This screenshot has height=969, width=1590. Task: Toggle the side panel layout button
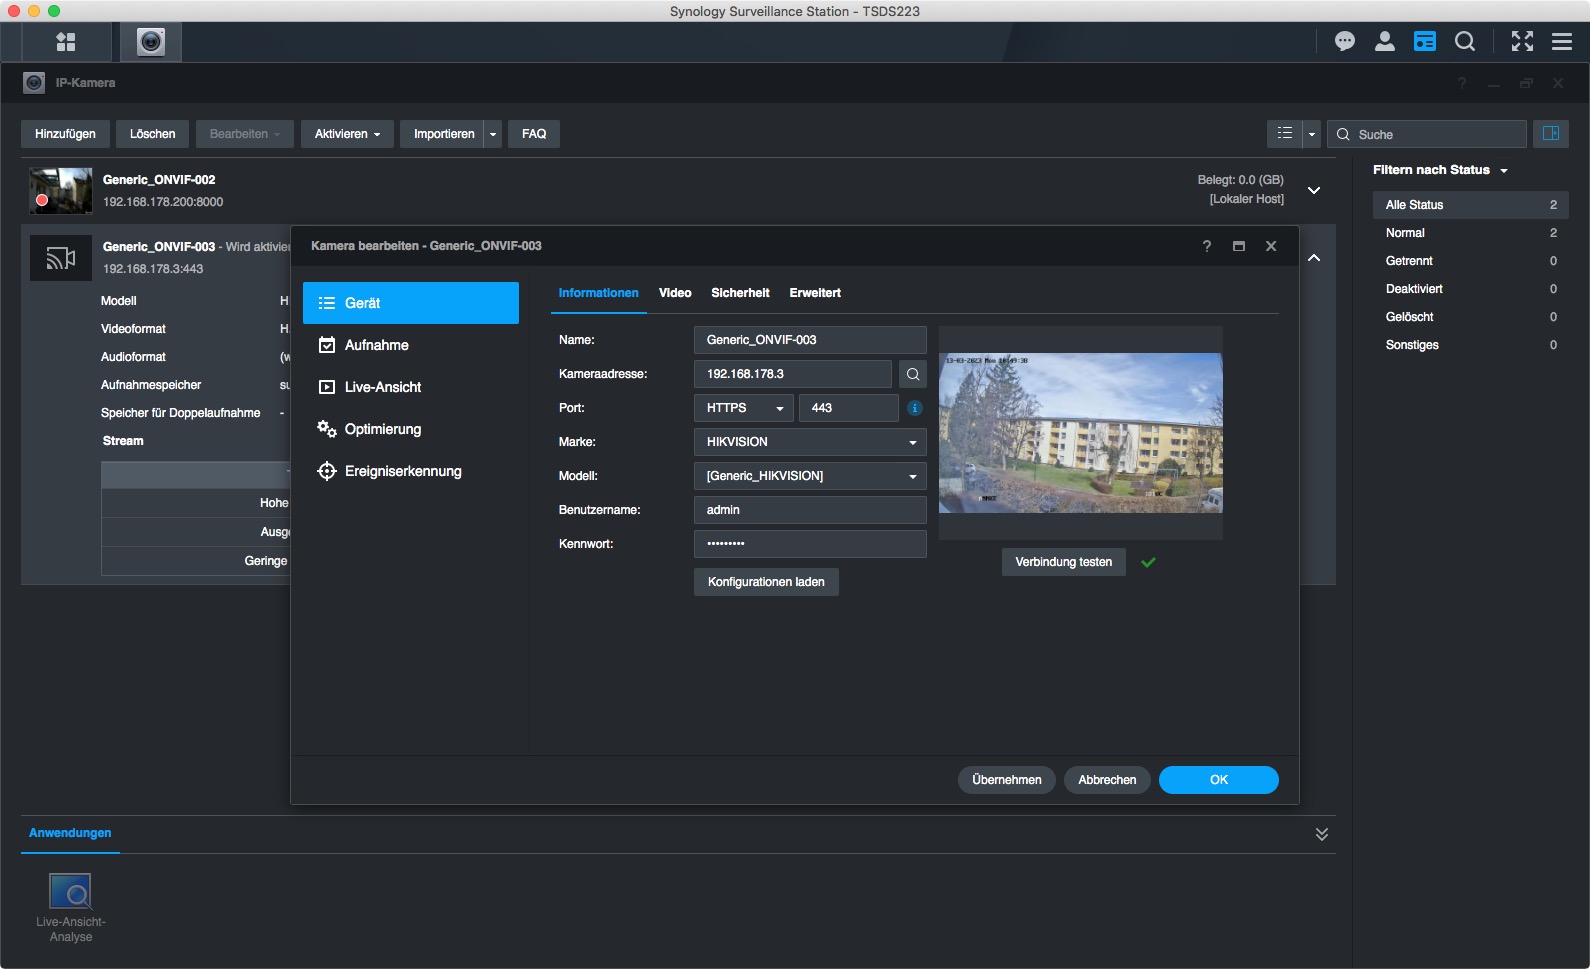(1550, 134)
